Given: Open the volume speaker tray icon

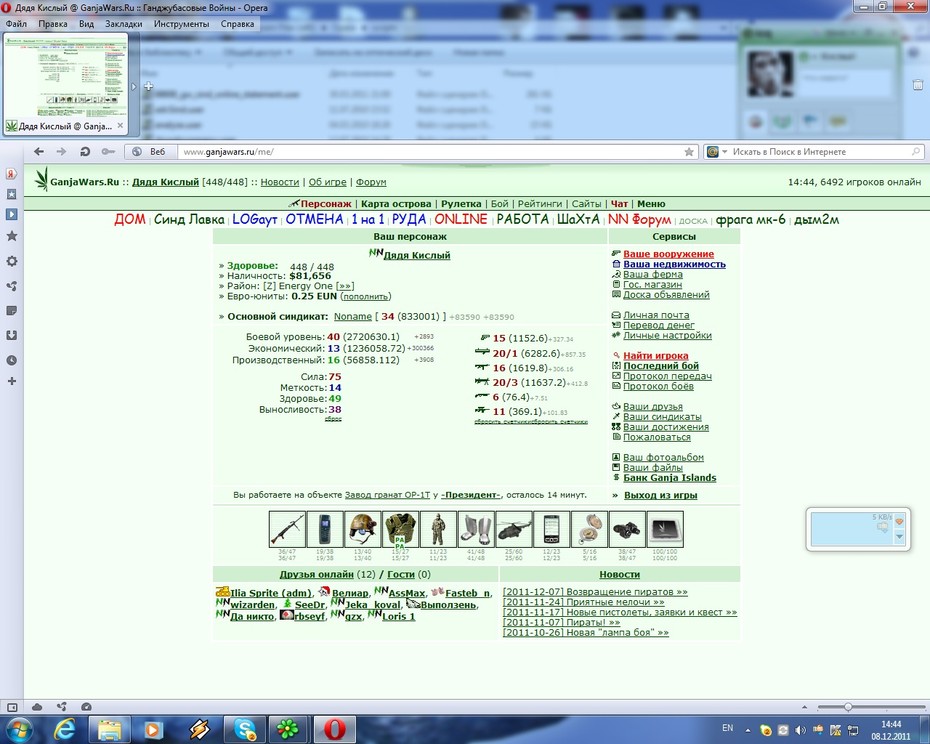Looking at the screenshot, I should click(800, 730).
